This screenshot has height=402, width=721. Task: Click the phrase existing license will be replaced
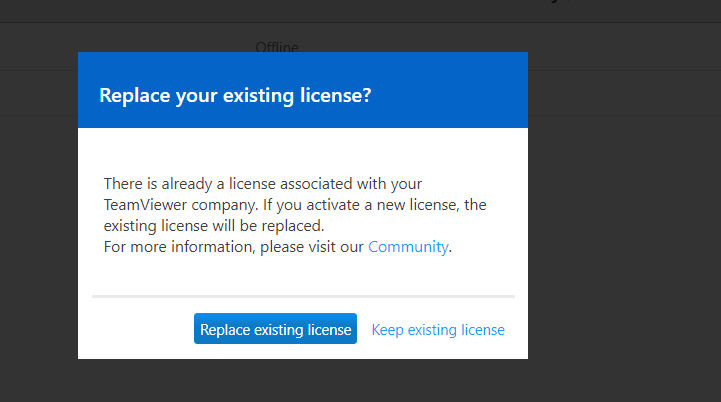click(214, 226)
